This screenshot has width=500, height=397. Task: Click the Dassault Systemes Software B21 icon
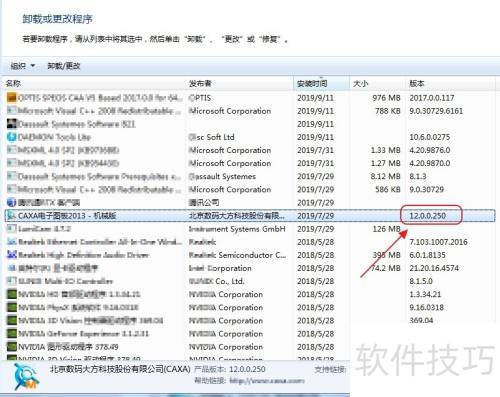pos(12,124)
